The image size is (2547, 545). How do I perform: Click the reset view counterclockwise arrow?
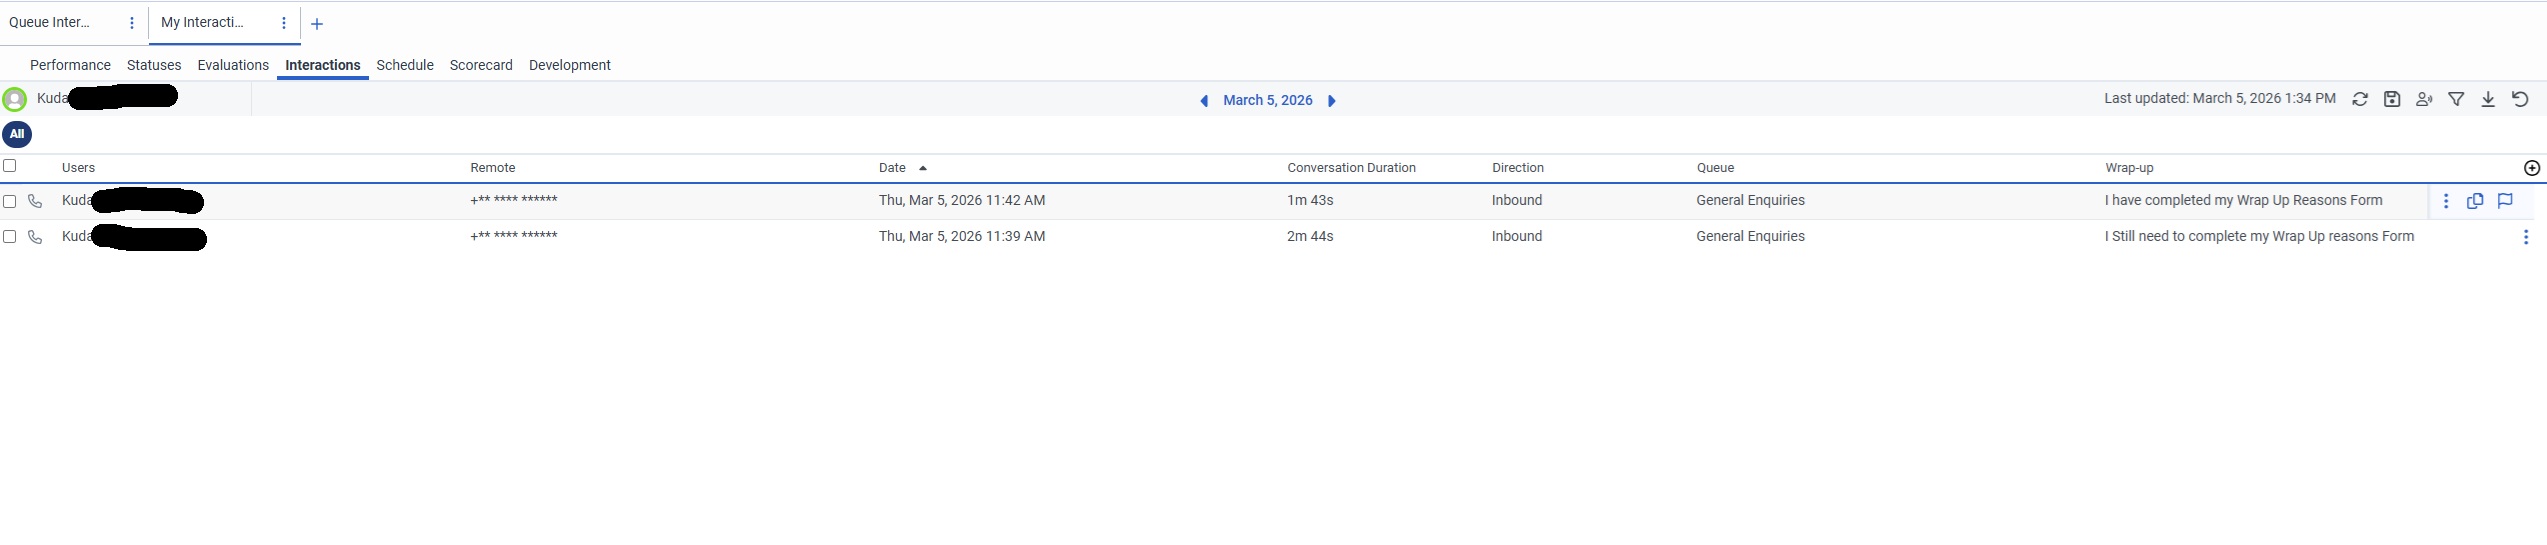pos(2520,99)
